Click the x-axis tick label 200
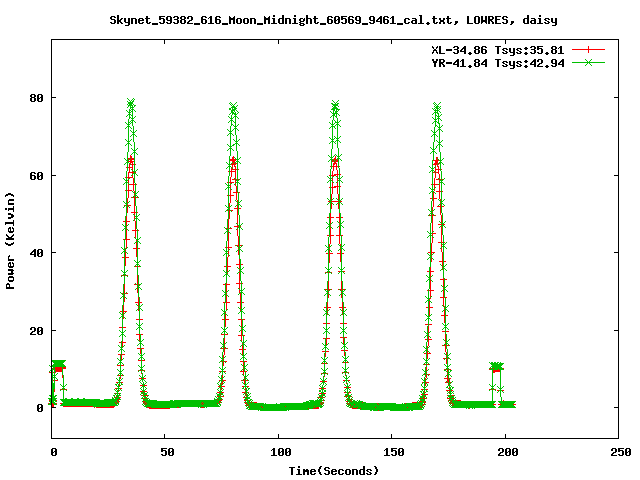 coord(507,452)
